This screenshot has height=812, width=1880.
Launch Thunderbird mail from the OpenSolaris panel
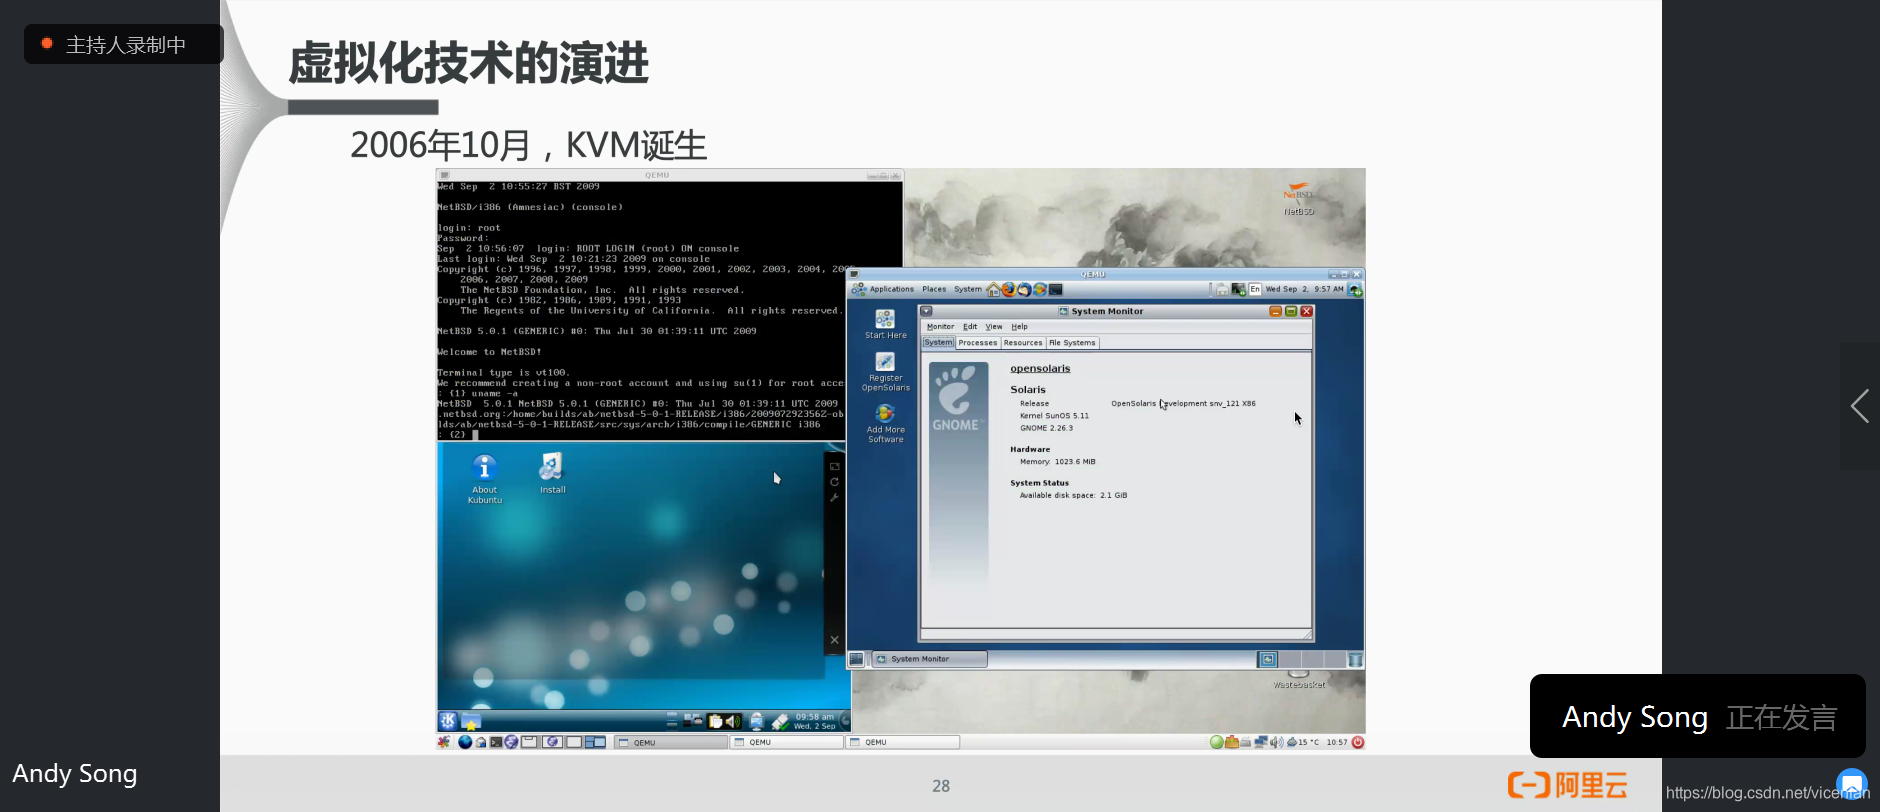pos(1024,290)
